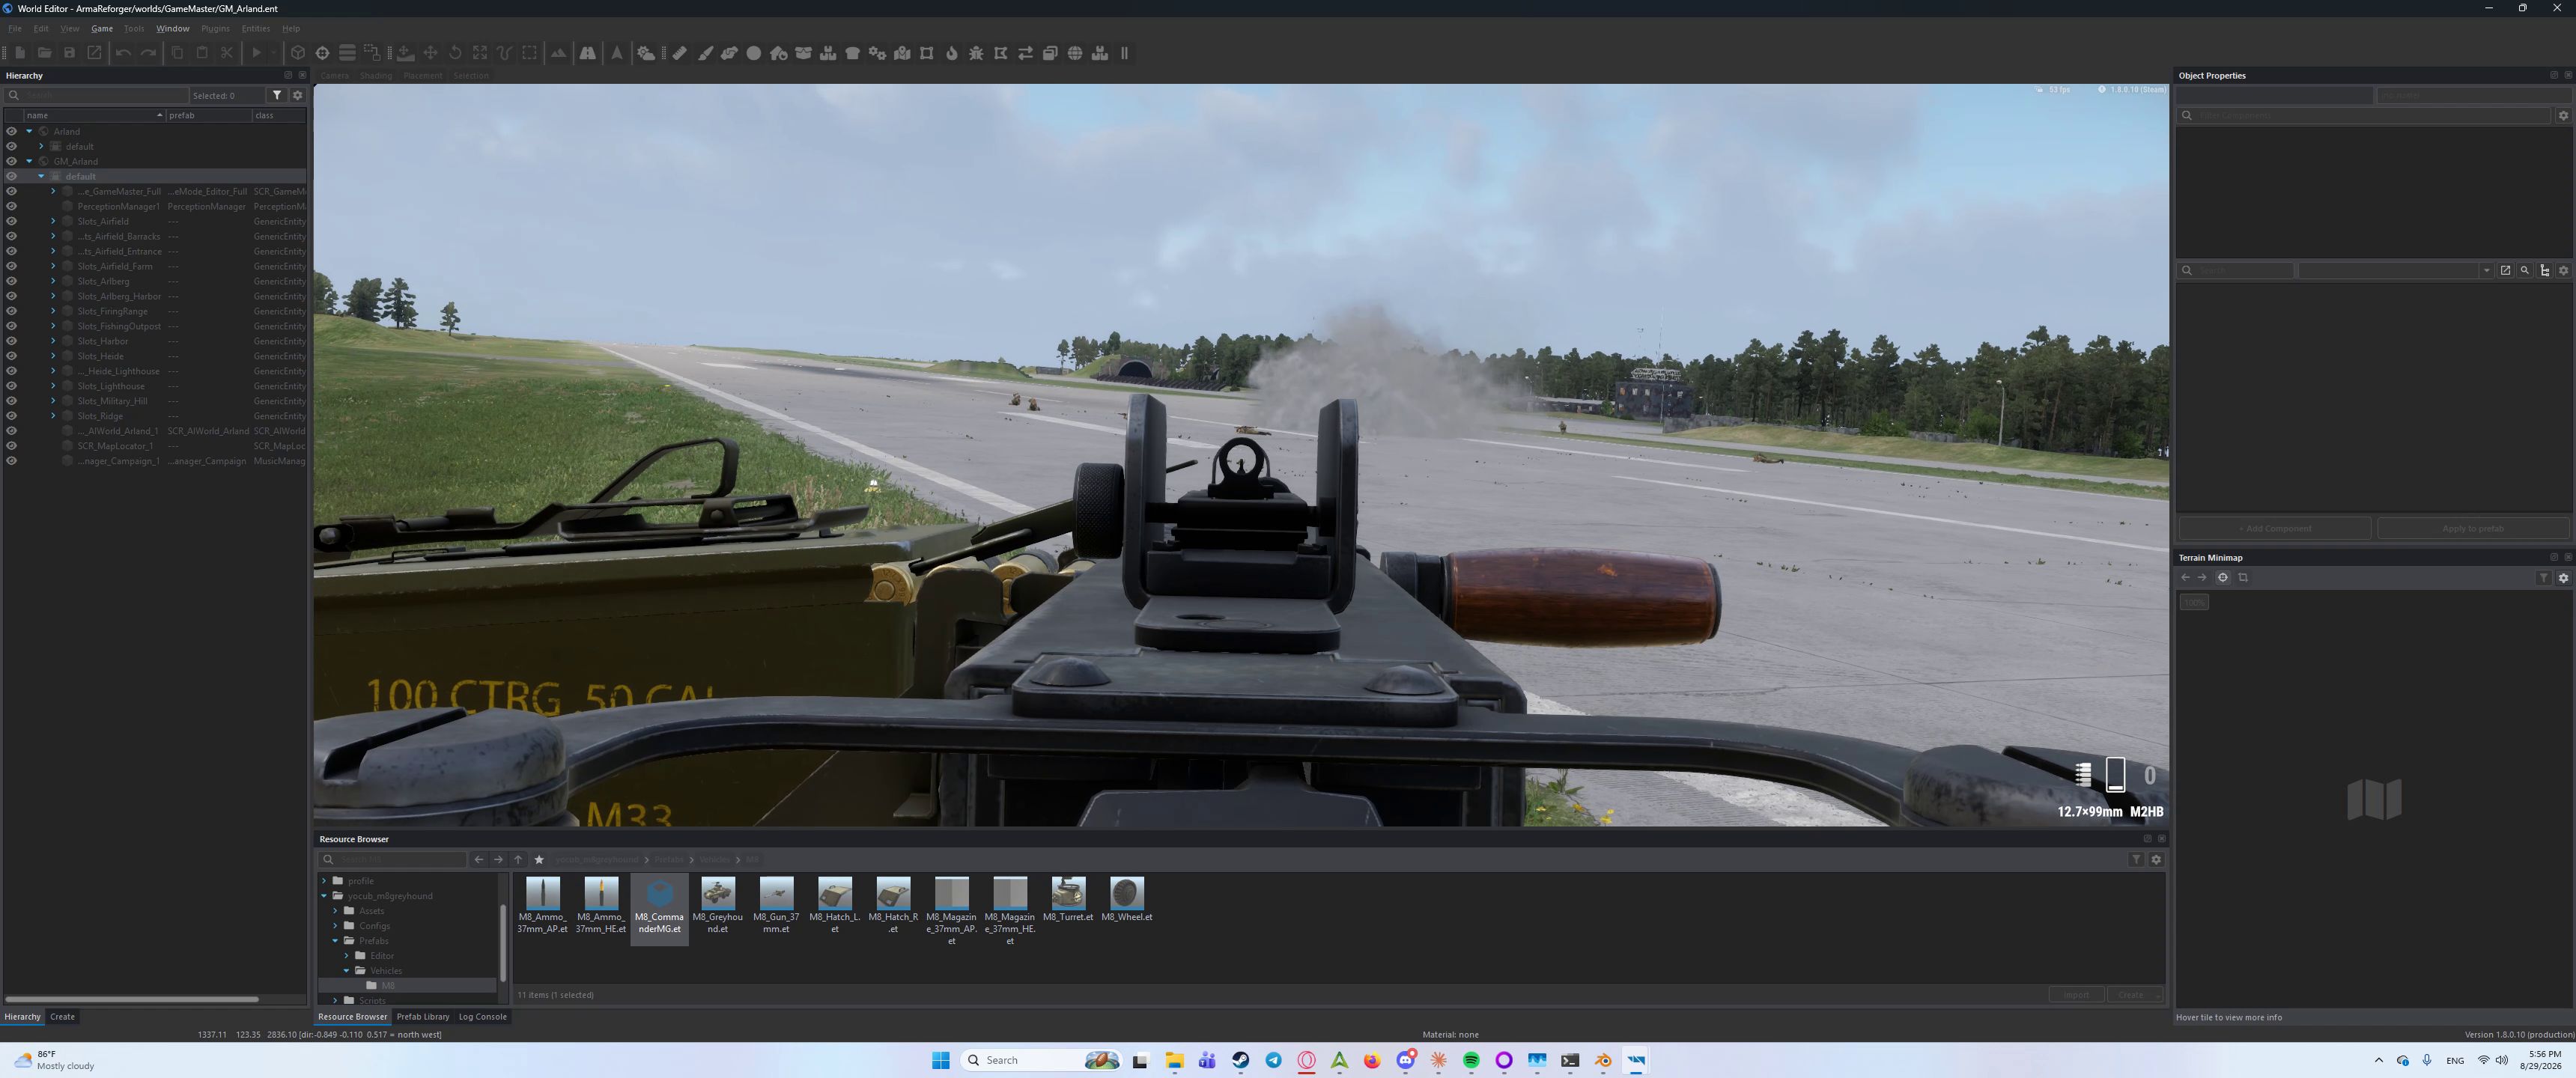Select the move gizmo tool icon
Screen dimensions: 2576x1078
click(431, 53)
